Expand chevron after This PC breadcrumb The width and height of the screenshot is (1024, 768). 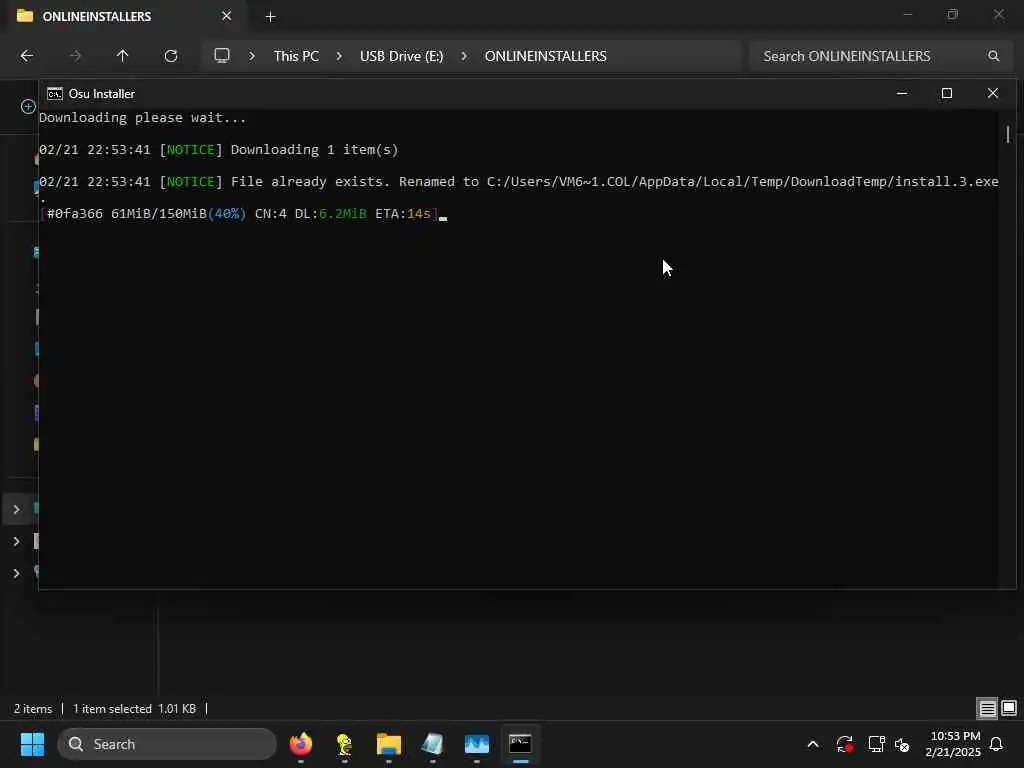click(x=339, y=56)
